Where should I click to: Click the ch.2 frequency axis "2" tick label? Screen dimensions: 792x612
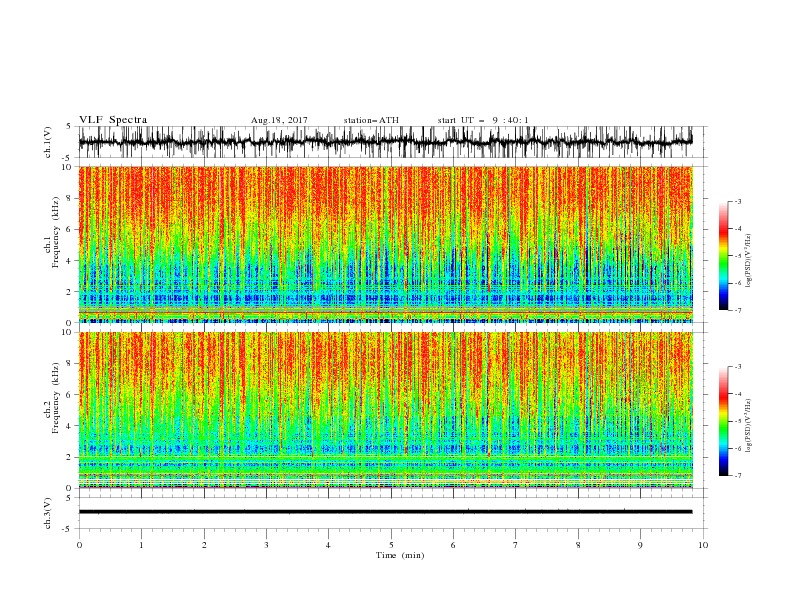click(x=69, y=457)
